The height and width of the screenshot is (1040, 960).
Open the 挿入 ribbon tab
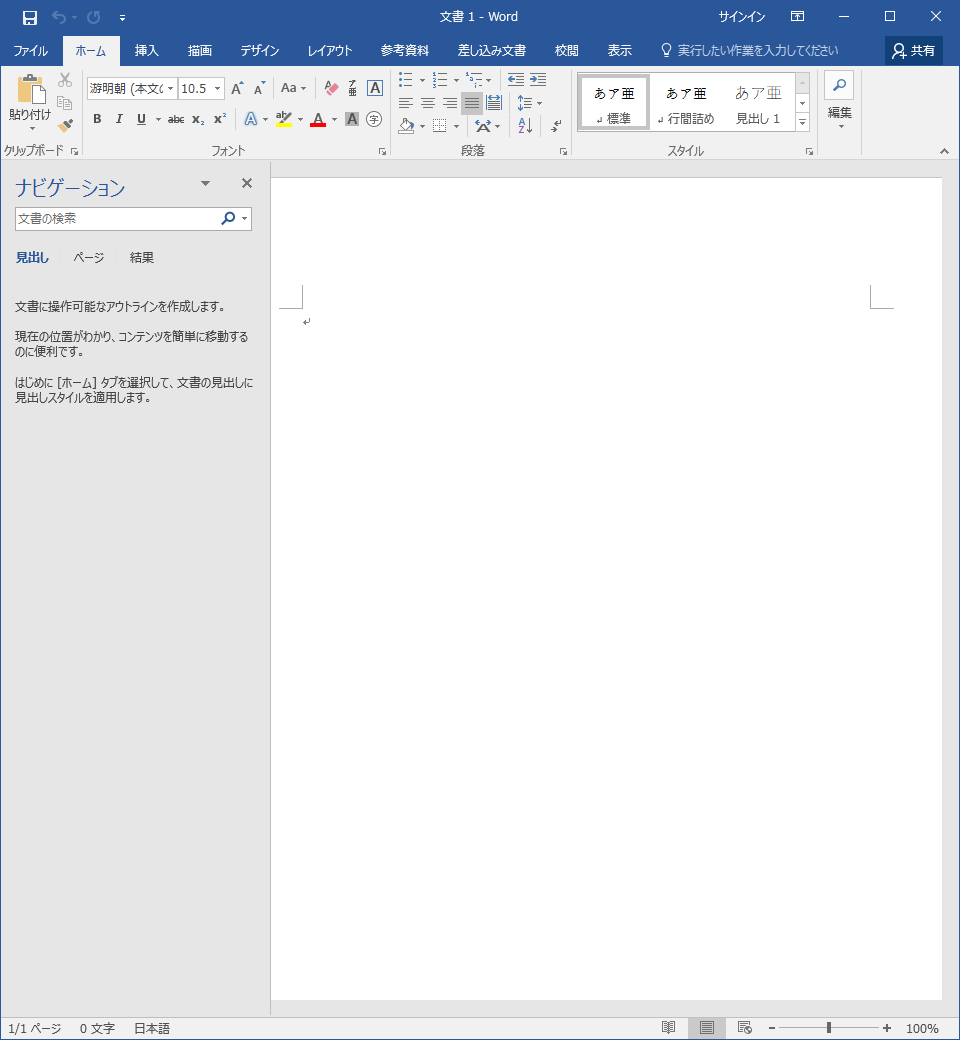point(147,51)
